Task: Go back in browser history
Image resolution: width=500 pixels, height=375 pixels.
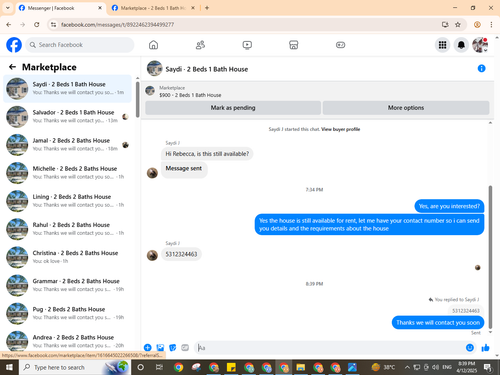Action: 9,25
